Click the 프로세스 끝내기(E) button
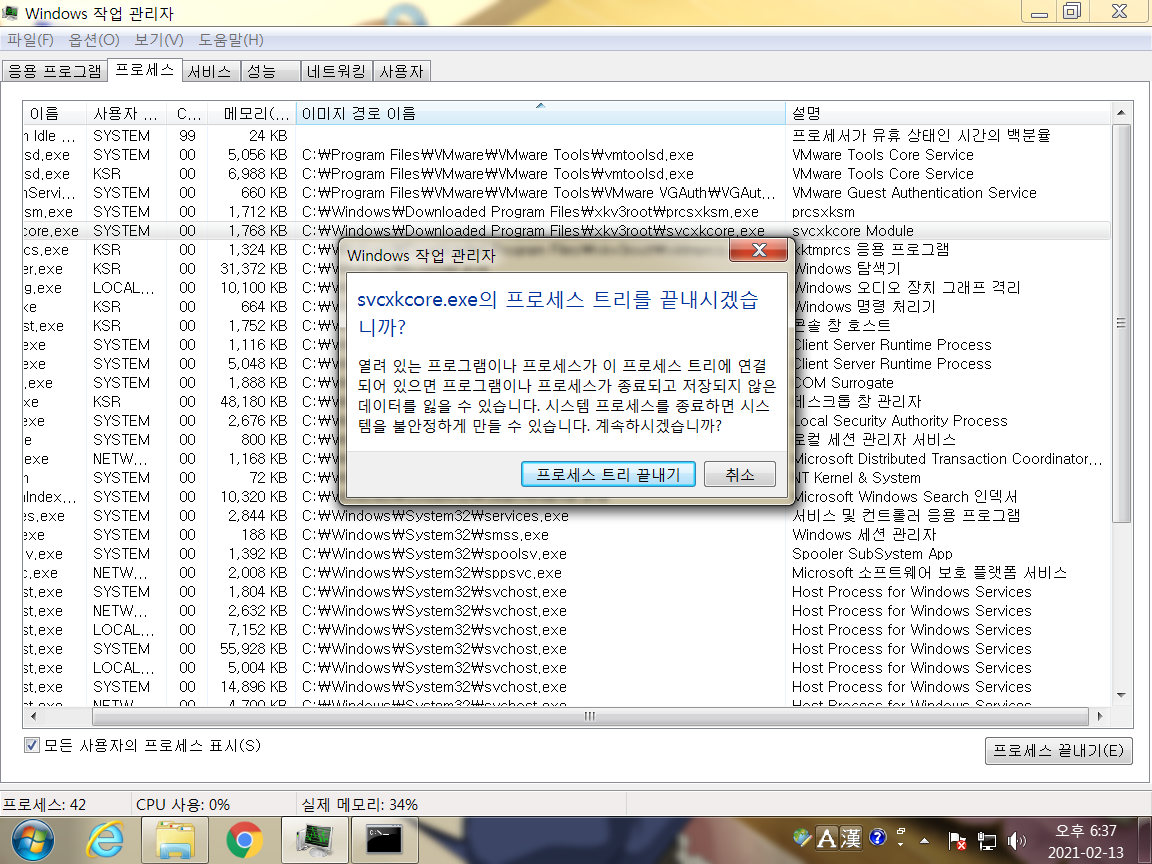The image size is (1152, 864). click(1058, 751)
